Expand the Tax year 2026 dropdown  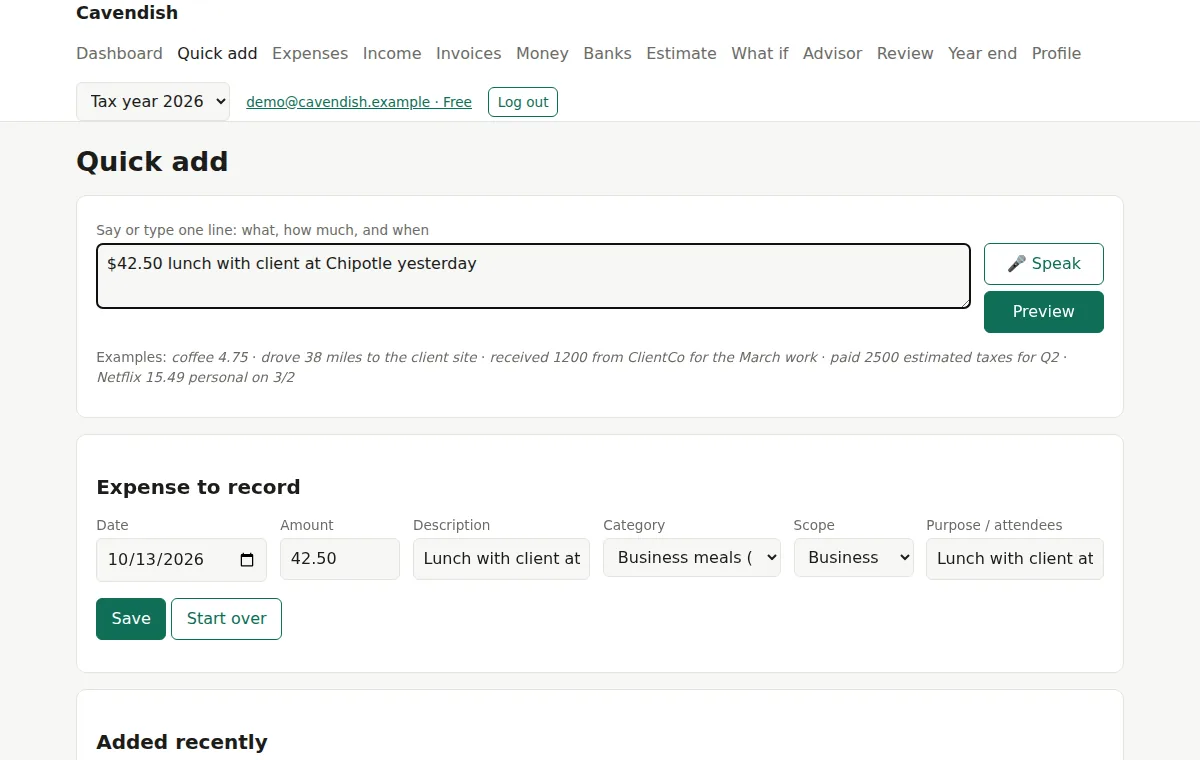pos(153,101)
